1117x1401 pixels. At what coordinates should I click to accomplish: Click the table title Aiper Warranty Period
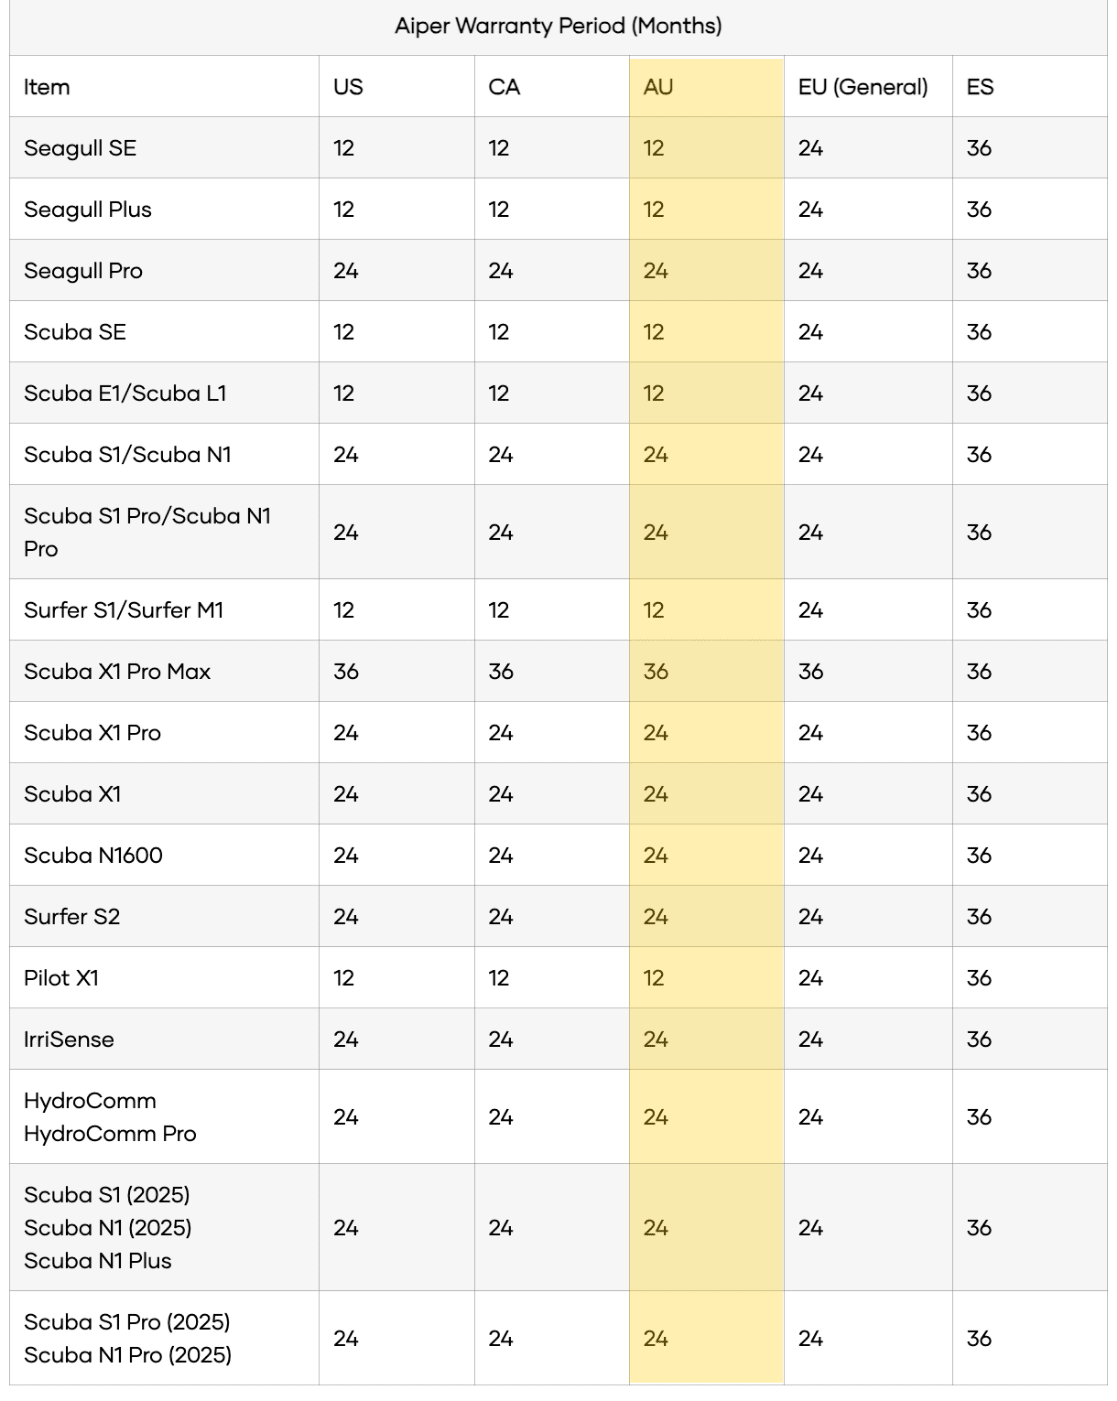[x=558, y=26]
